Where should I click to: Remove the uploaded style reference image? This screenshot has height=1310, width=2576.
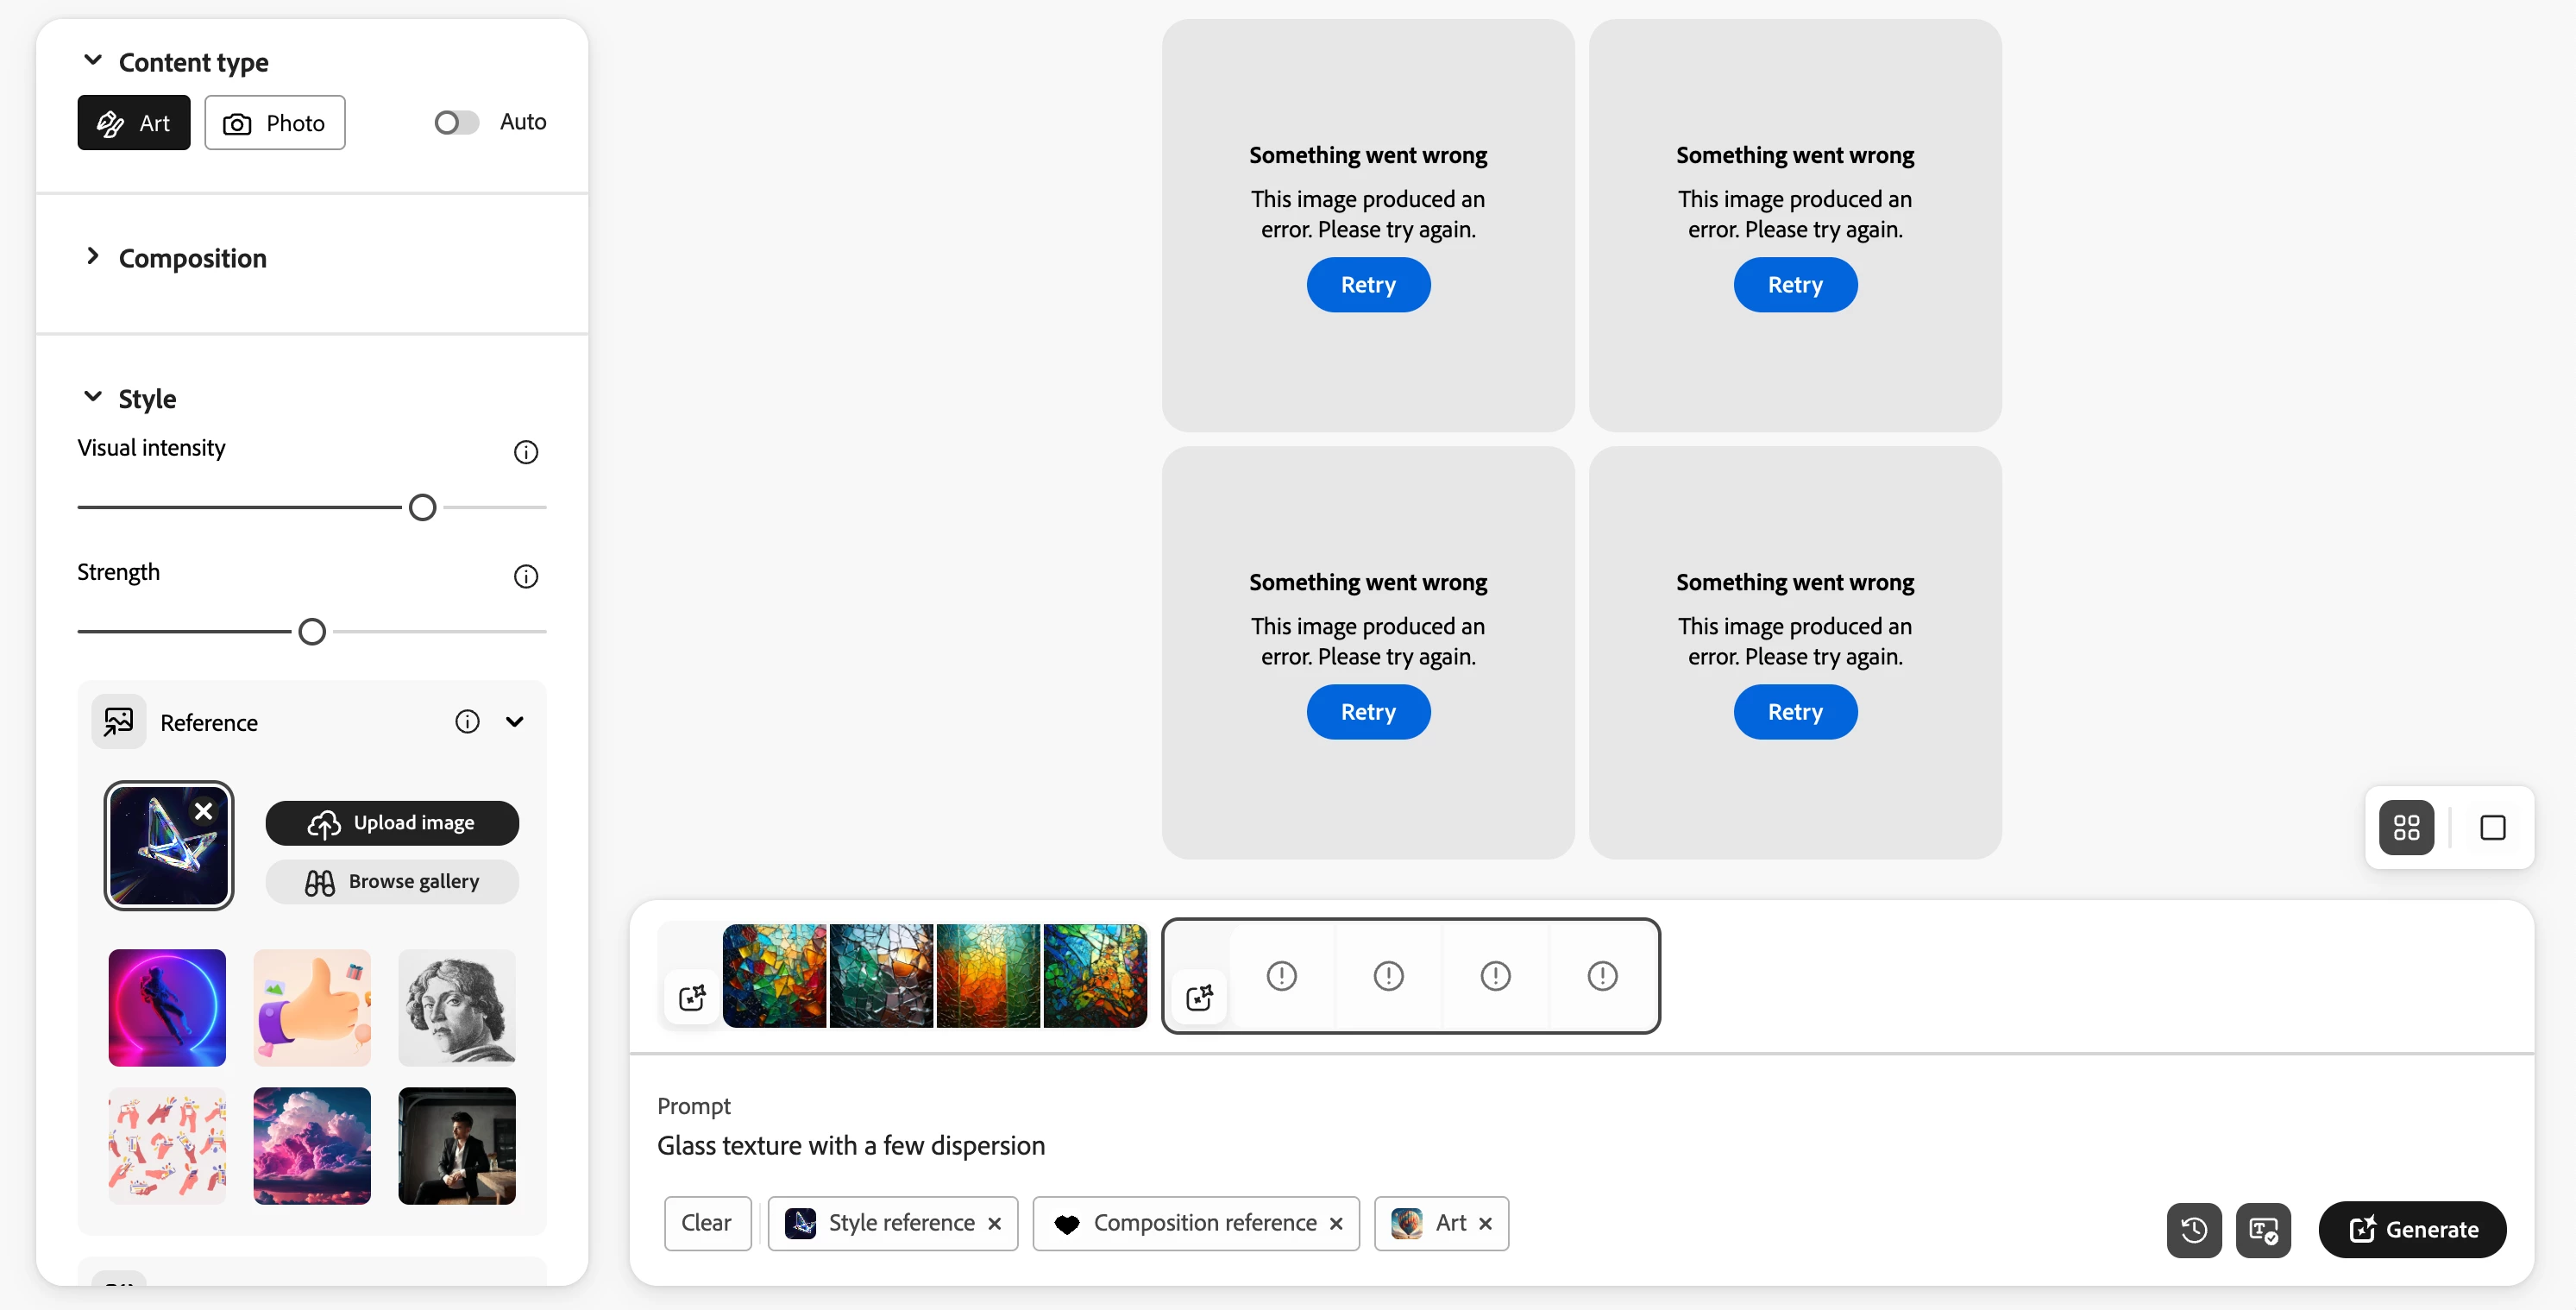click(204, 811)
